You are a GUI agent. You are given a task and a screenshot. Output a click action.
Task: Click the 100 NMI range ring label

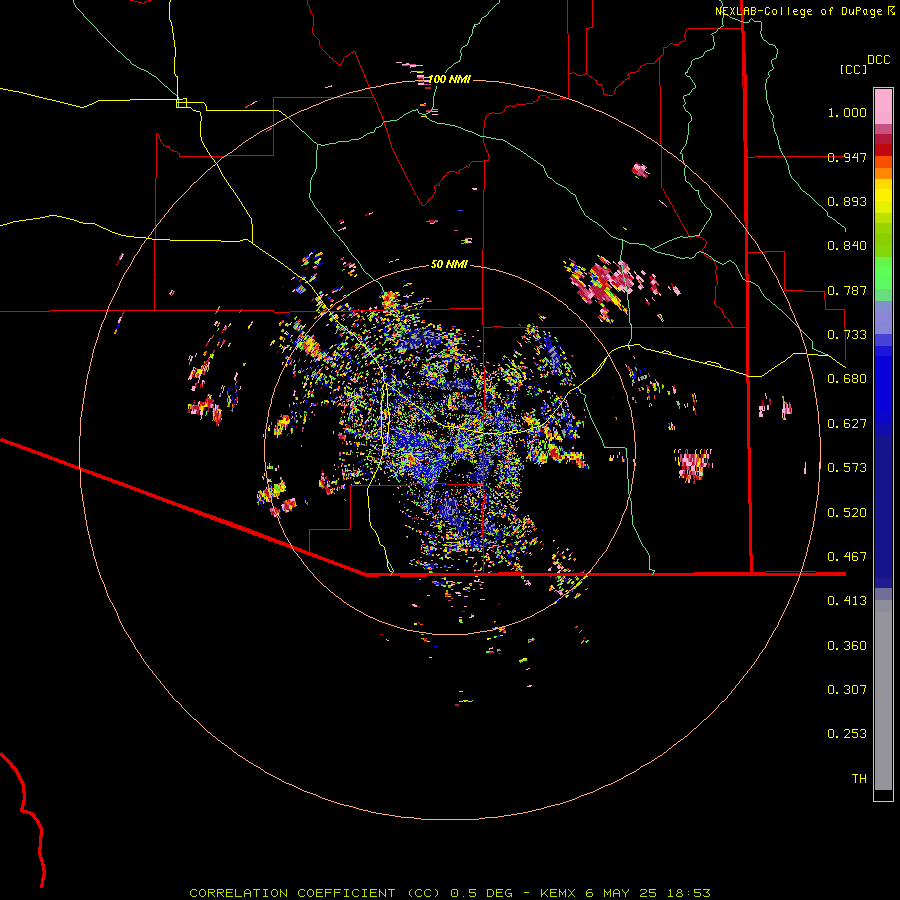[449, 79]
